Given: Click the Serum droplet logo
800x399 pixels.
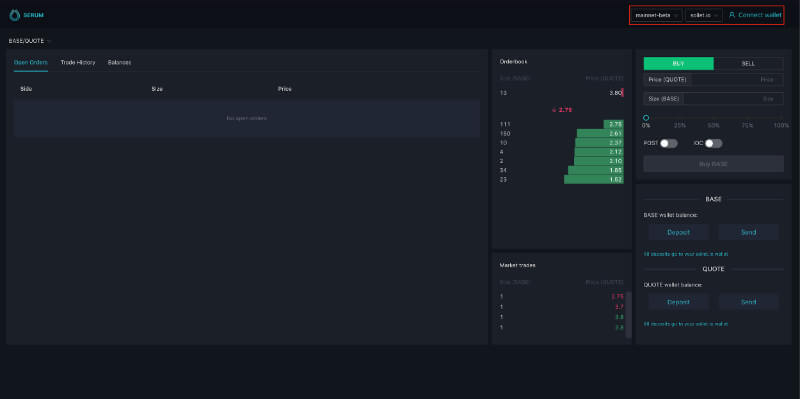Looking at the screenshot, I should click(14, 15).
